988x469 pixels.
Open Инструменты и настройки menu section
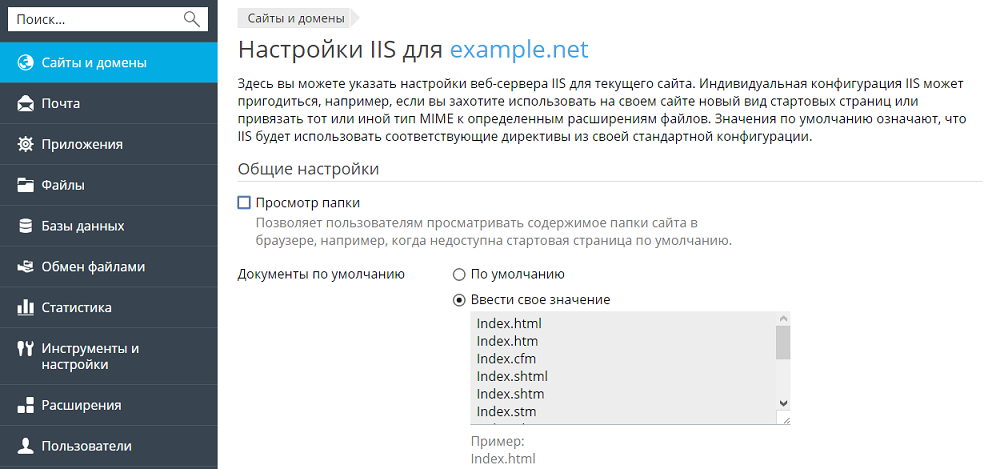(x=90, y=356)
